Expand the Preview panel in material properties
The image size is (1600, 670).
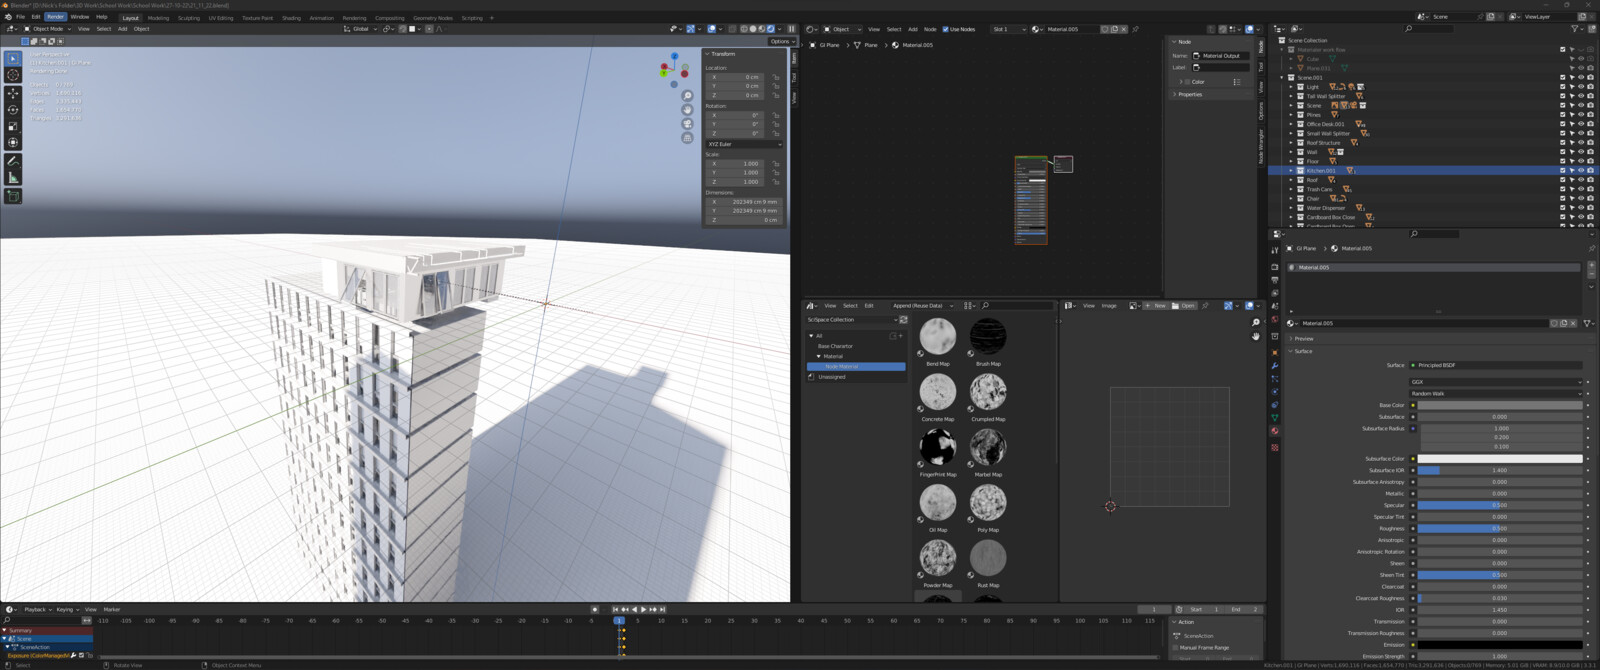point(1304,339)
